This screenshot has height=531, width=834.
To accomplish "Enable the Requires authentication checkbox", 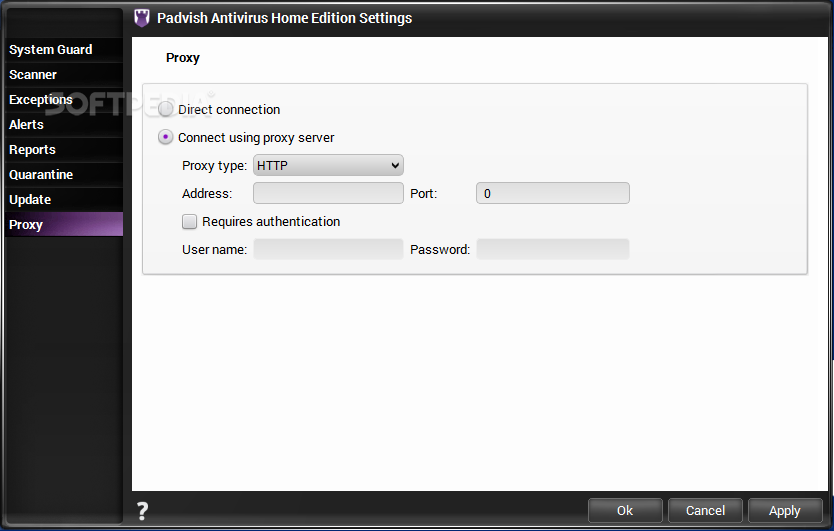I will tap(189, 221).
